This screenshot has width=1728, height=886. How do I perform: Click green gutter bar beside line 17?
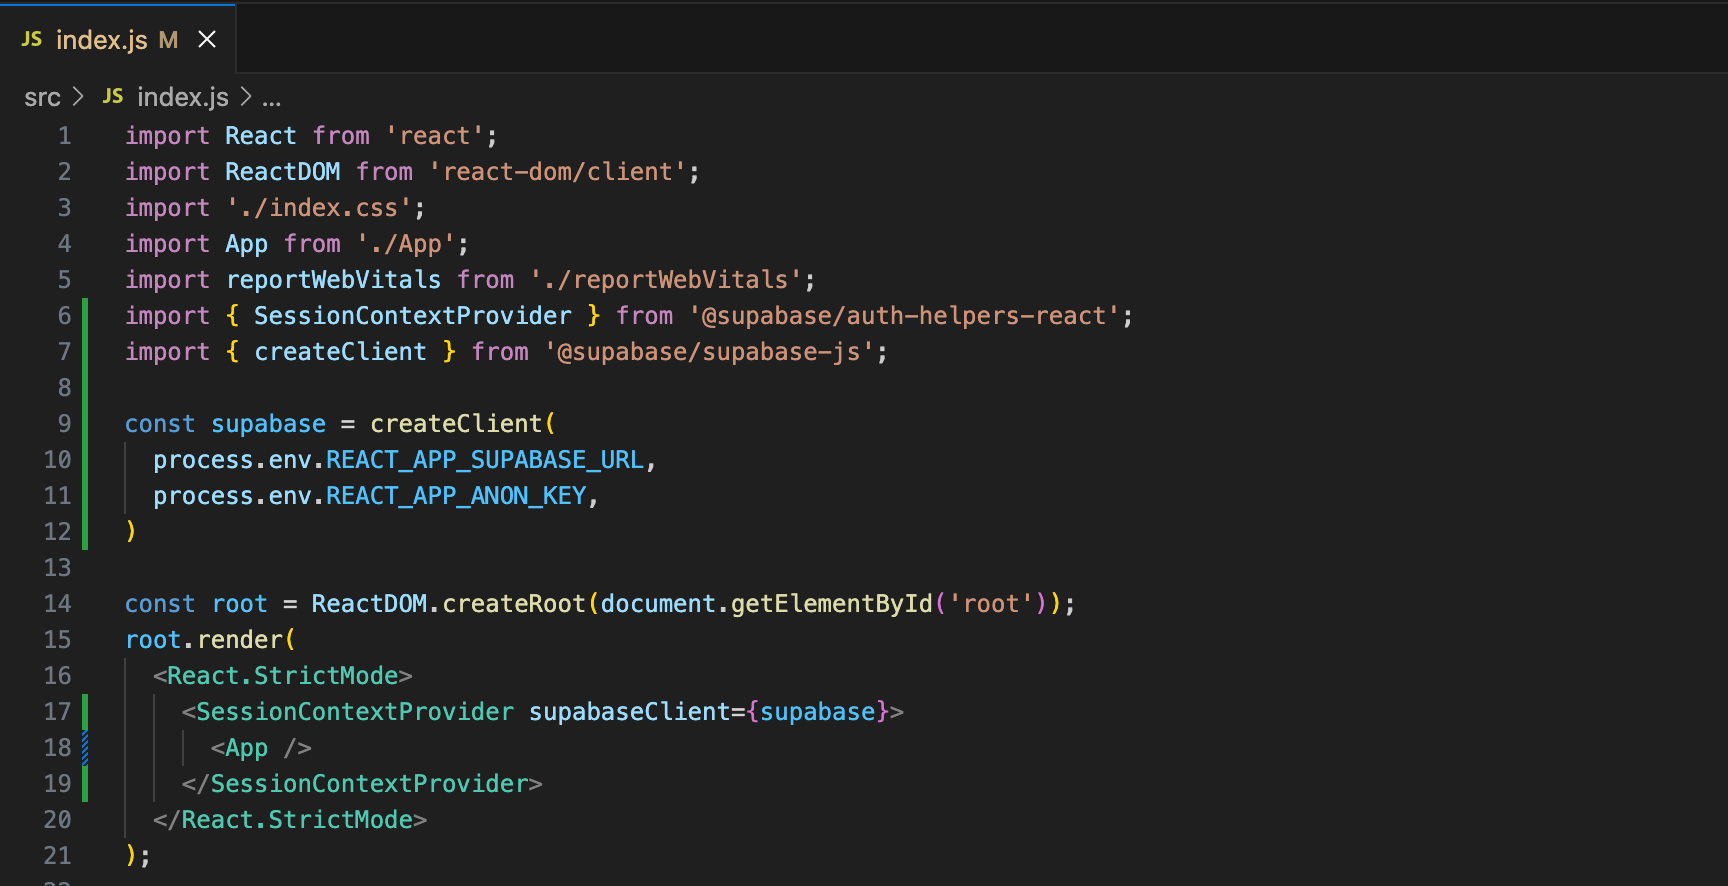pos(85,712)
